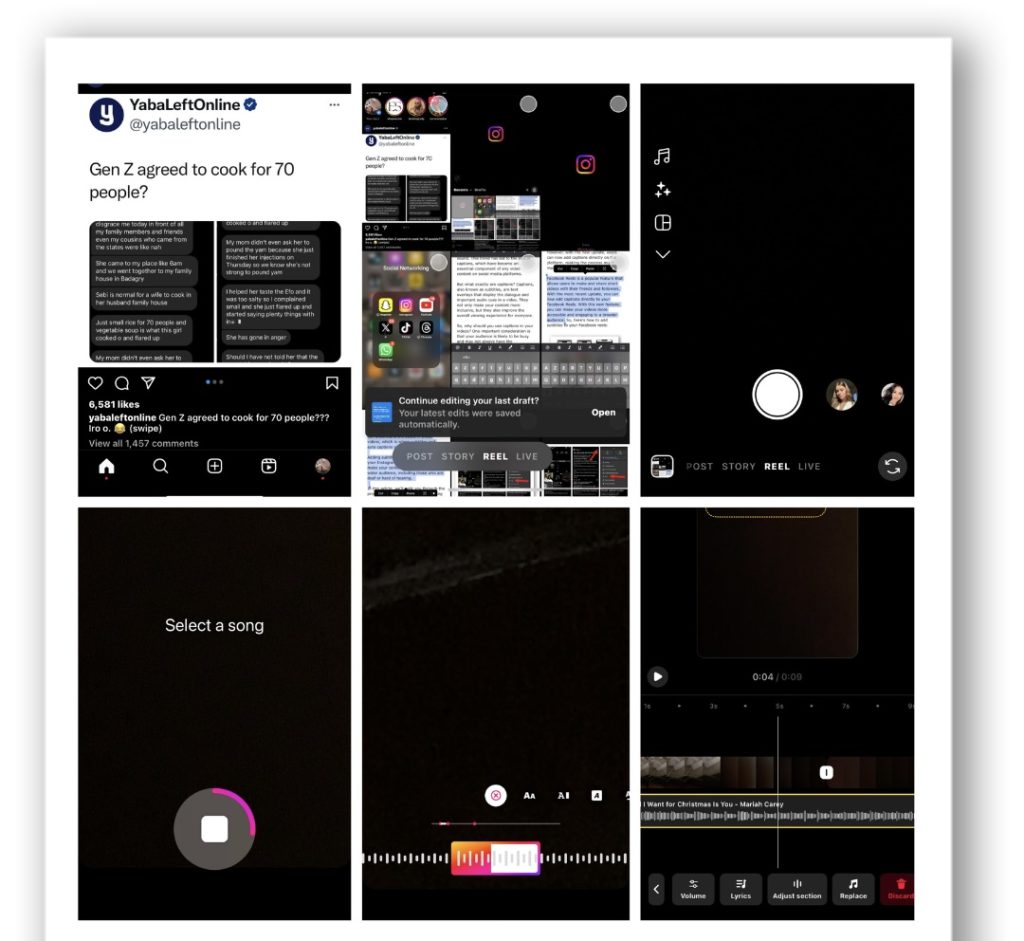Image resolution: width=1024 pixels, height=941 pixels.
Task: Open the sparkles effects tool
Action: (x=662, y=190)
